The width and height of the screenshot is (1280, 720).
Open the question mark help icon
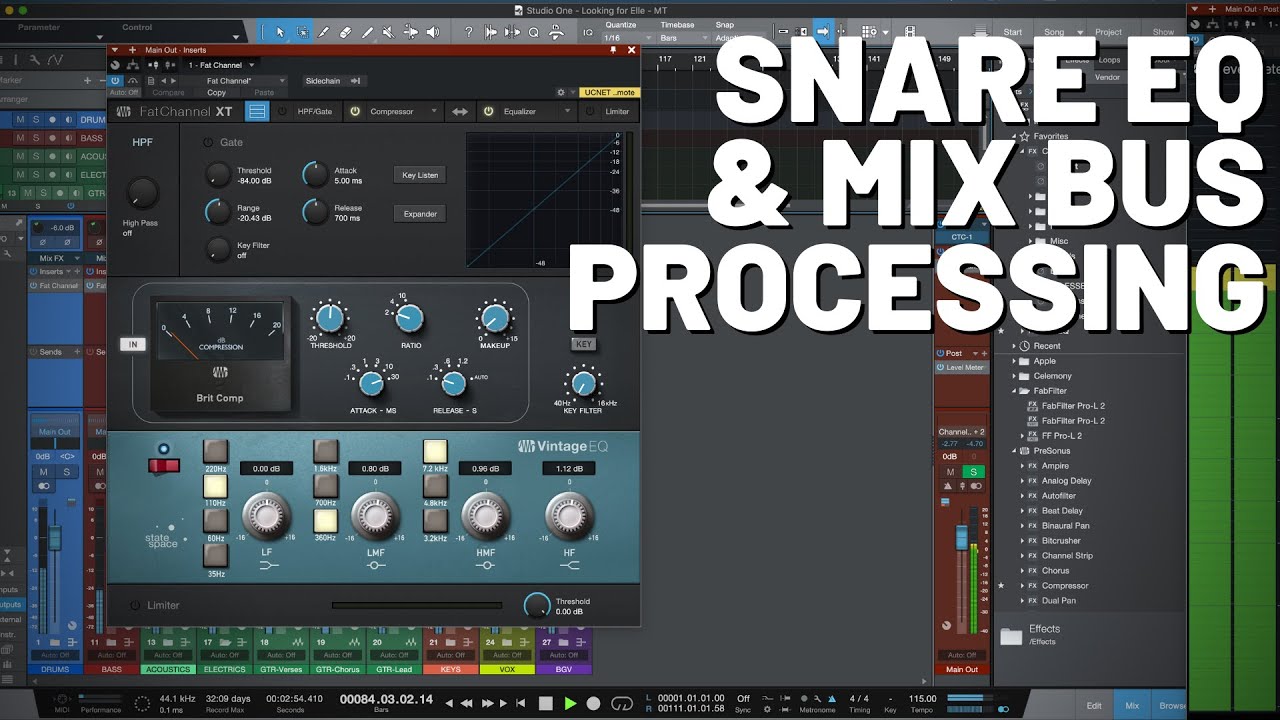(468, 32)
